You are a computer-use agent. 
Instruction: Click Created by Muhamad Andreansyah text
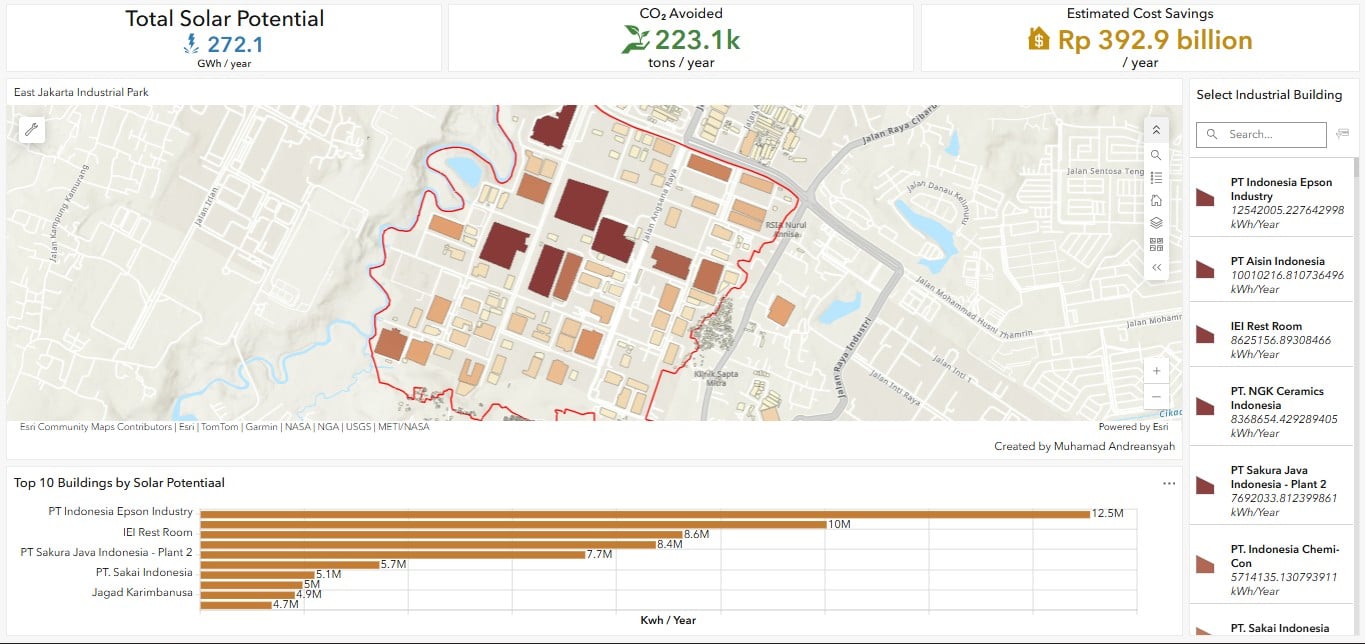click(x=1084, y=446)
